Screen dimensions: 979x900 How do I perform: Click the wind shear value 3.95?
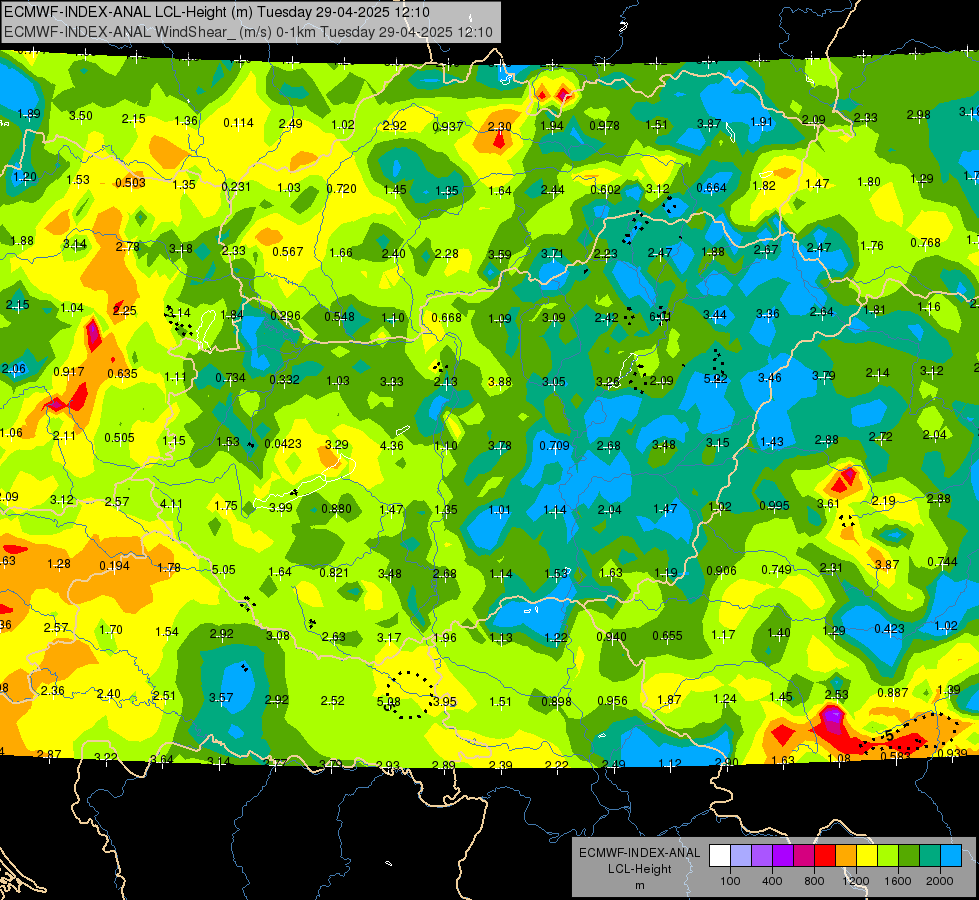click(445, 701)
